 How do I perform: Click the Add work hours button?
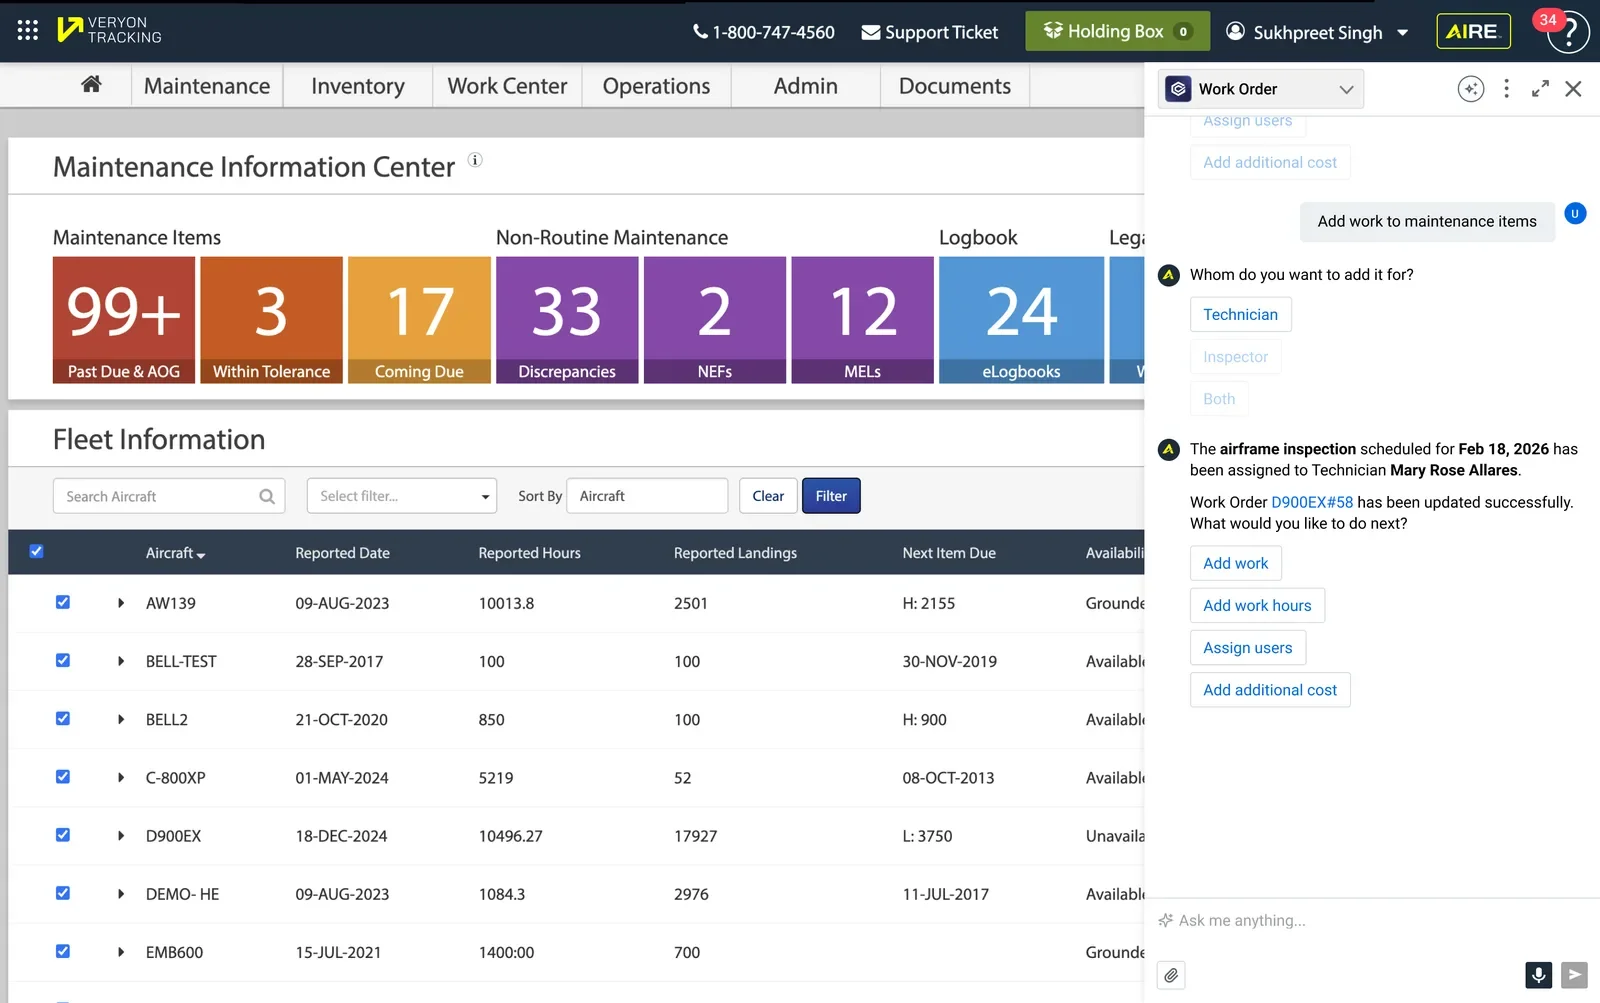point(1257,606)
